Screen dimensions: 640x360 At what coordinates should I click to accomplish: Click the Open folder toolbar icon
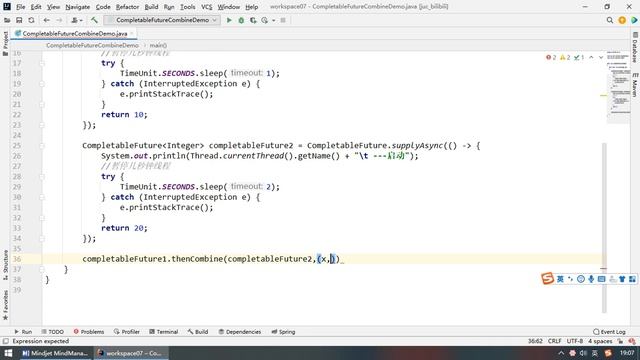pyautogui.click(x=7, y=20)
